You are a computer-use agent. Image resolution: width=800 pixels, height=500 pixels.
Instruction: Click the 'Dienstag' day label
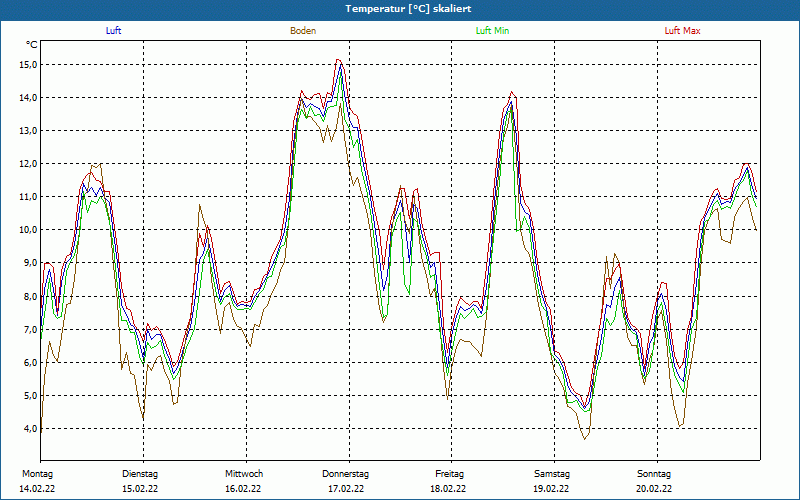point(140,474)
